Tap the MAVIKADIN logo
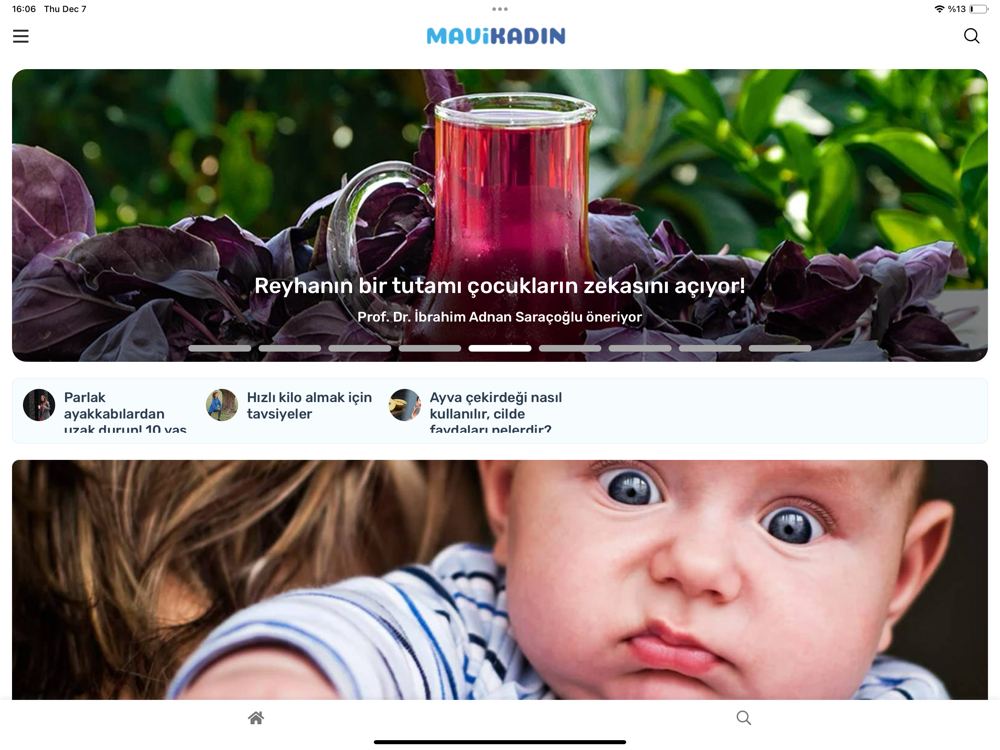This screenshot has height=750, width=1000. tap(496, 36)
